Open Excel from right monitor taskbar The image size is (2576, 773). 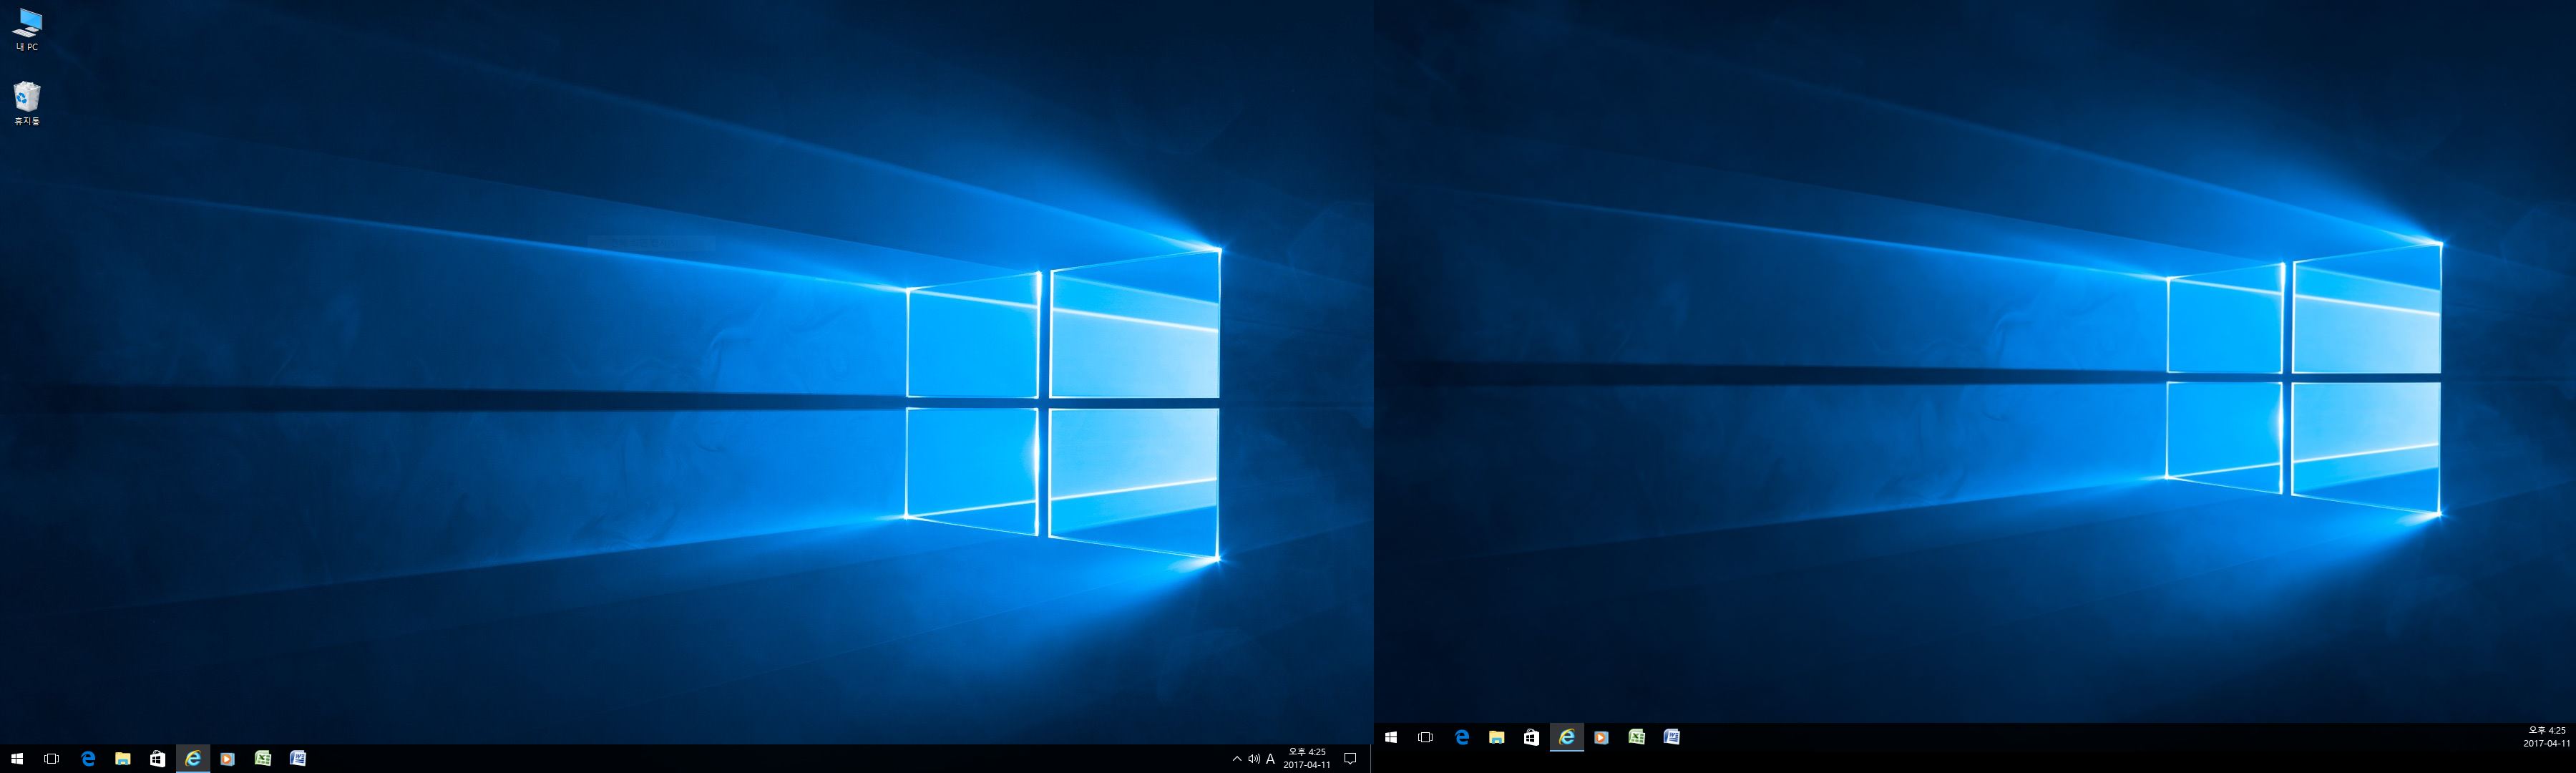[1637, 737]
